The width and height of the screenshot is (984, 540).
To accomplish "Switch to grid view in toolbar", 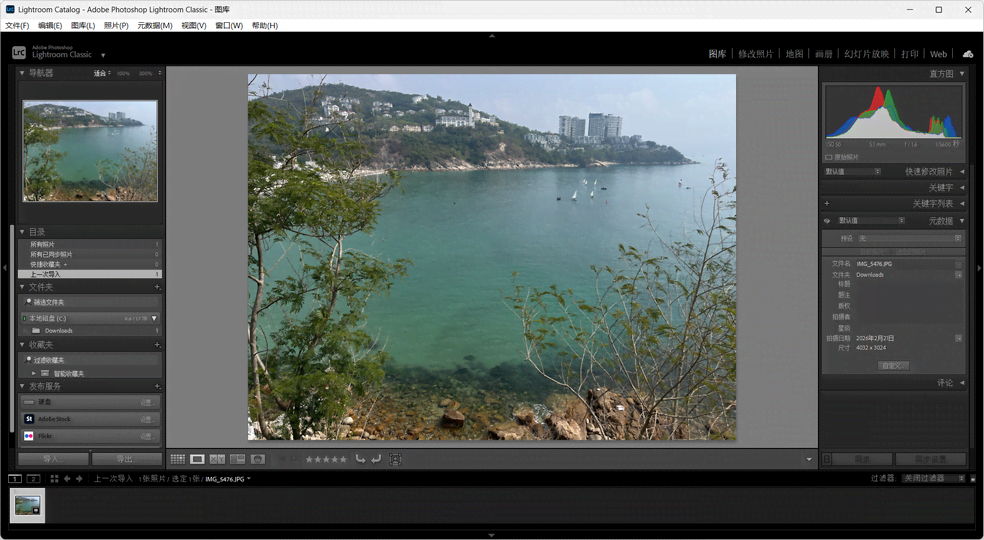I will pos(177,459).
